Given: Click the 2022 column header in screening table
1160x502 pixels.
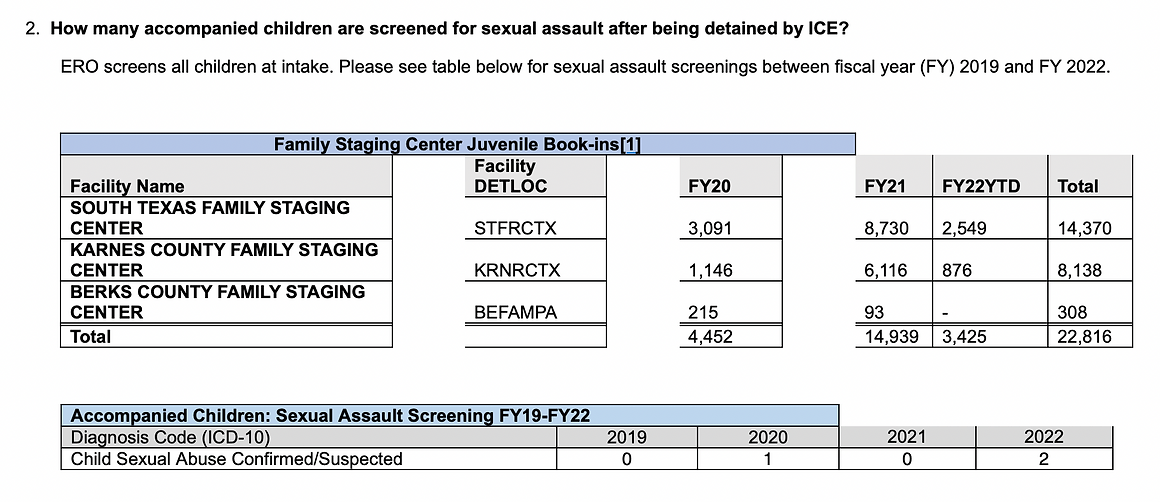Looking at the screenshot, I should (1044, 437).
